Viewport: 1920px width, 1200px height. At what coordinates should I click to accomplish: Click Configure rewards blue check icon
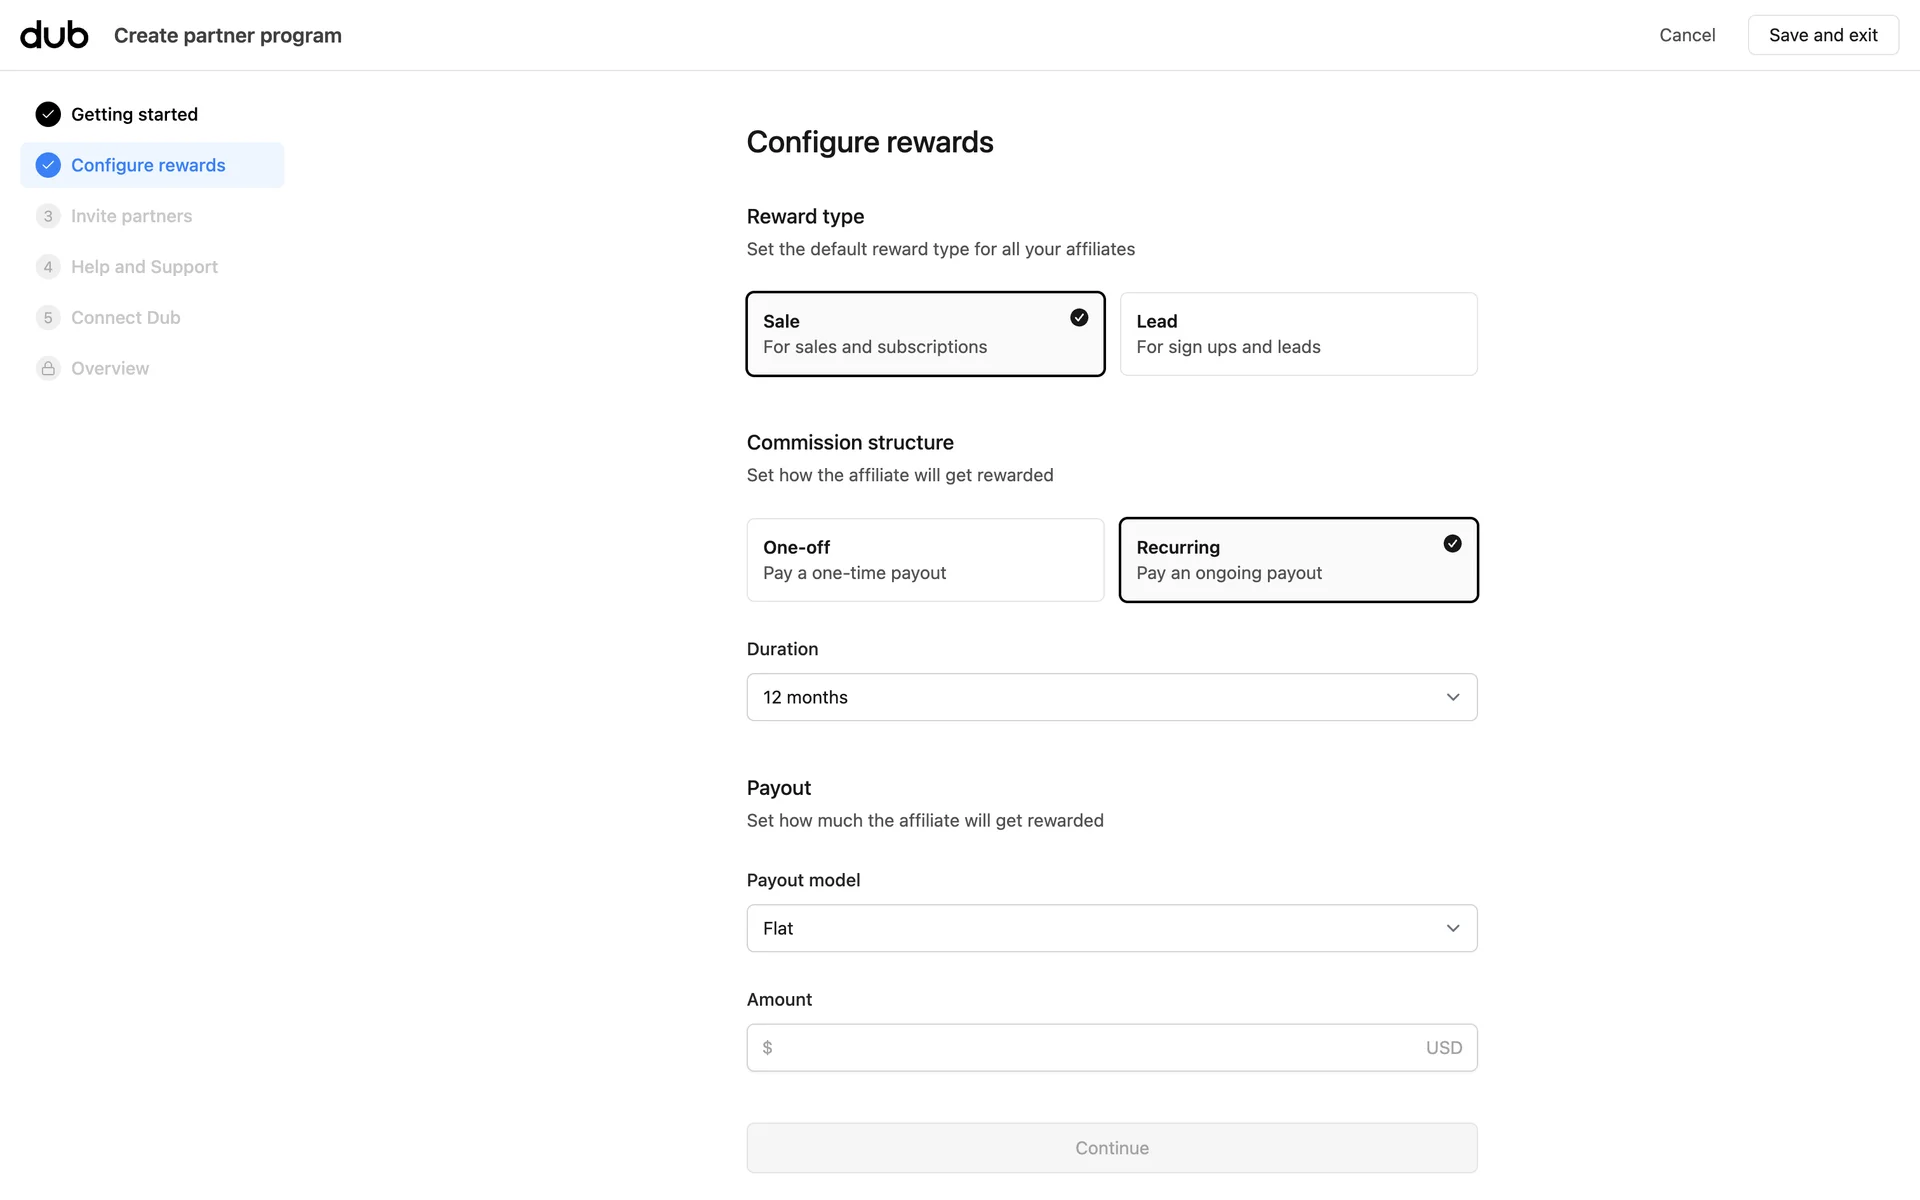(x=48, y=165)
